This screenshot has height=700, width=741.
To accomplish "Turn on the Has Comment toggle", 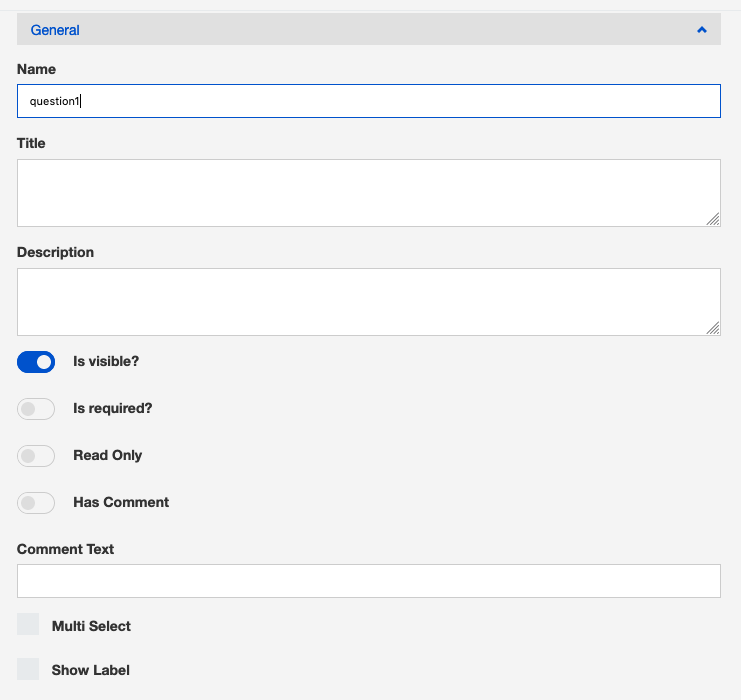I will (x=36, y=503).
